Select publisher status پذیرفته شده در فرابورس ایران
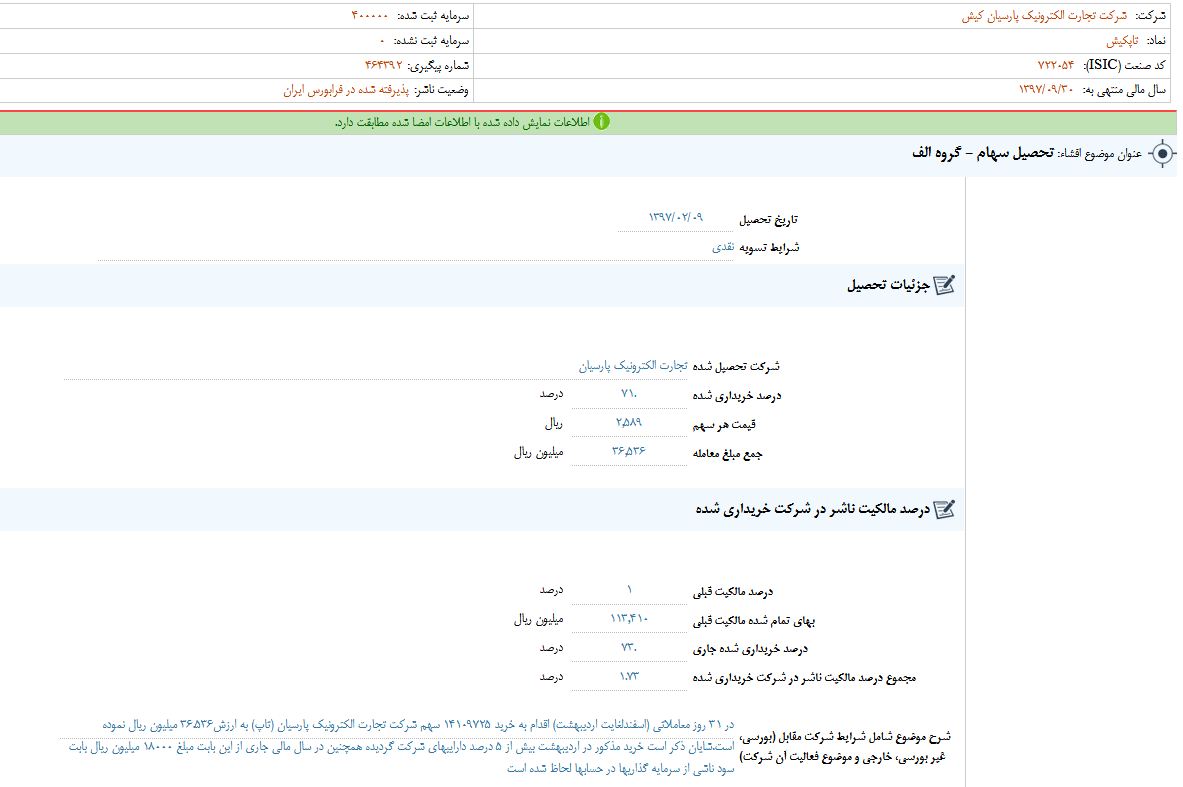This screenshot has width=1183, height=787. 346,91
